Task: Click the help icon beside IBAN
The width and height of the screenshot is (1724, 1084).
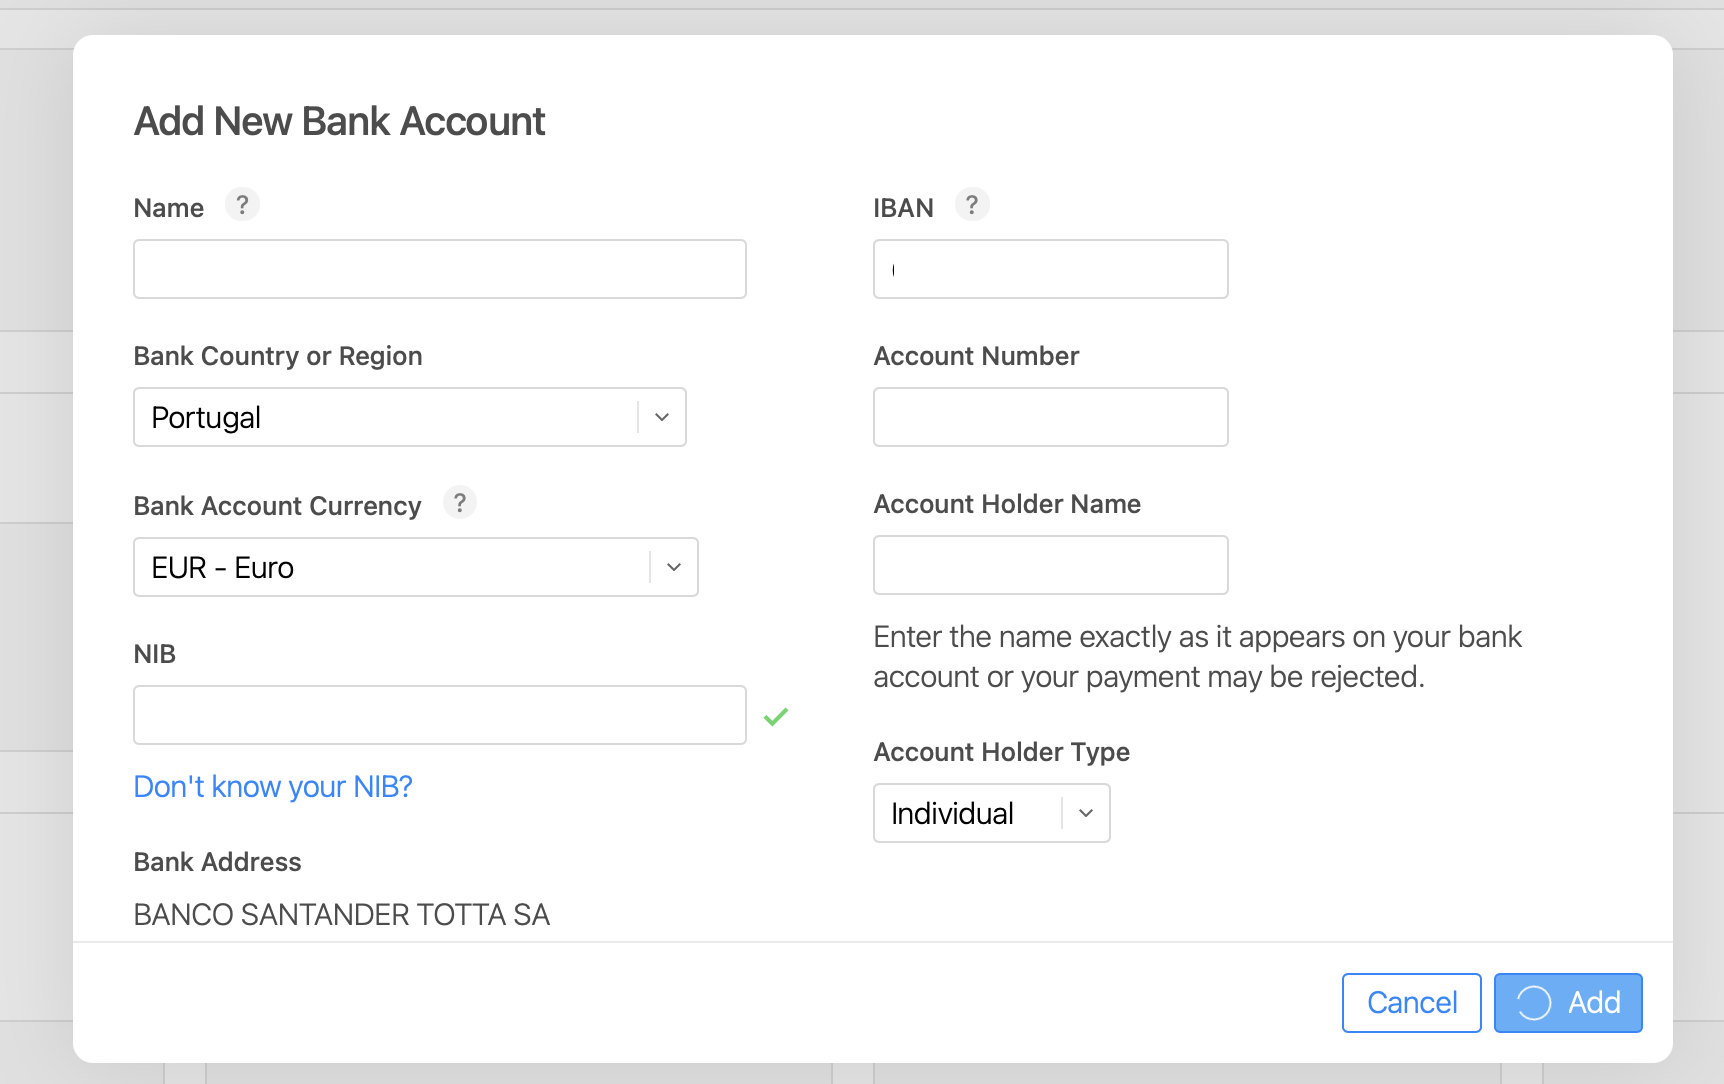Action: [972, 205]
